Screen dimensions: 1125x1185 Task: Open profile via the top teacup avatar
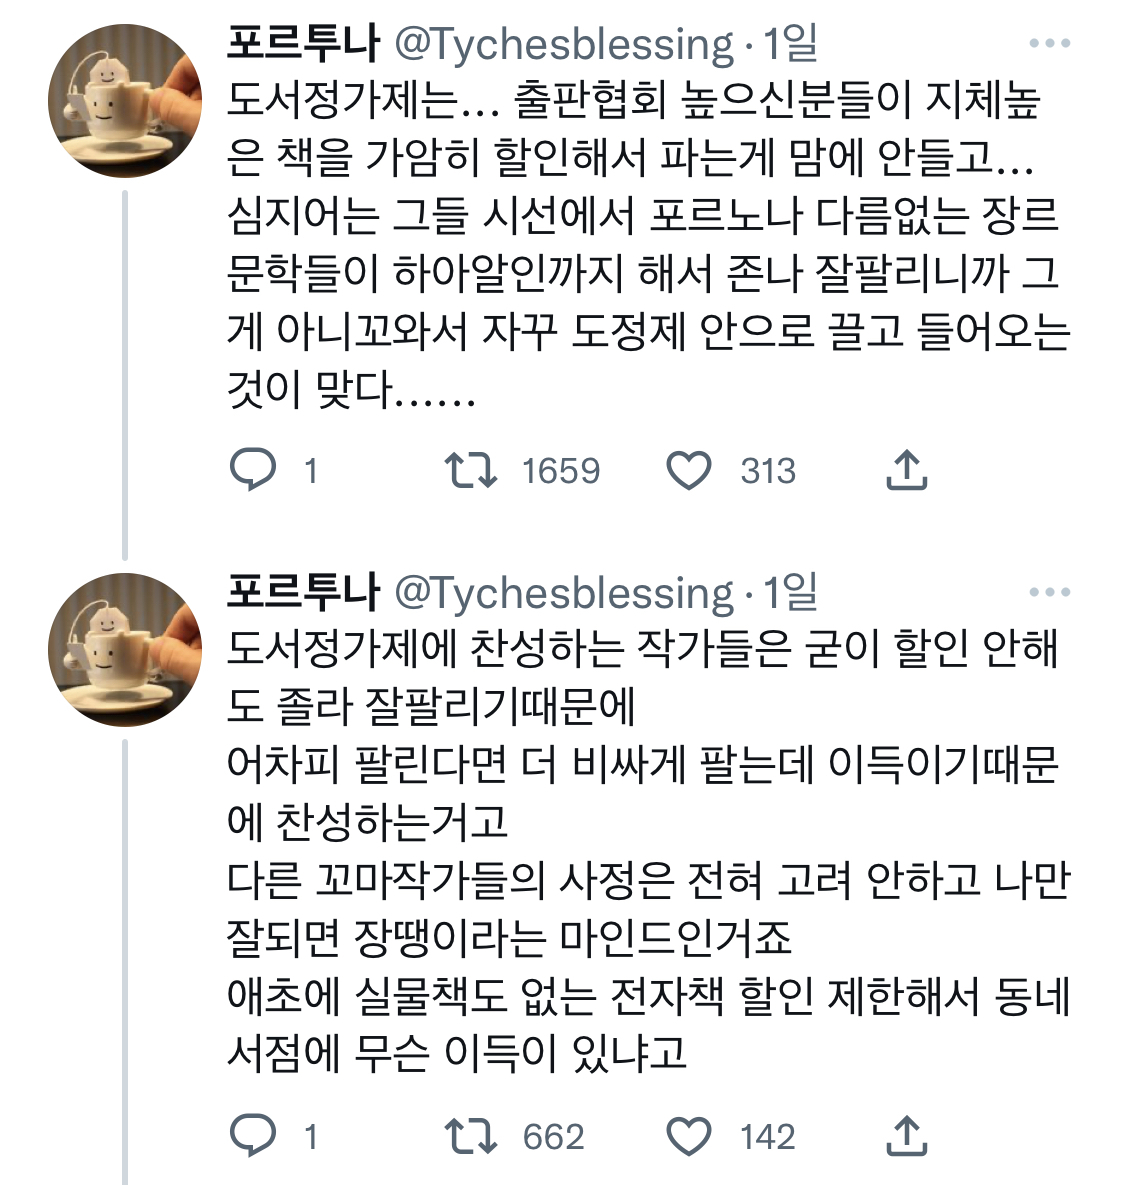(124, 100)
